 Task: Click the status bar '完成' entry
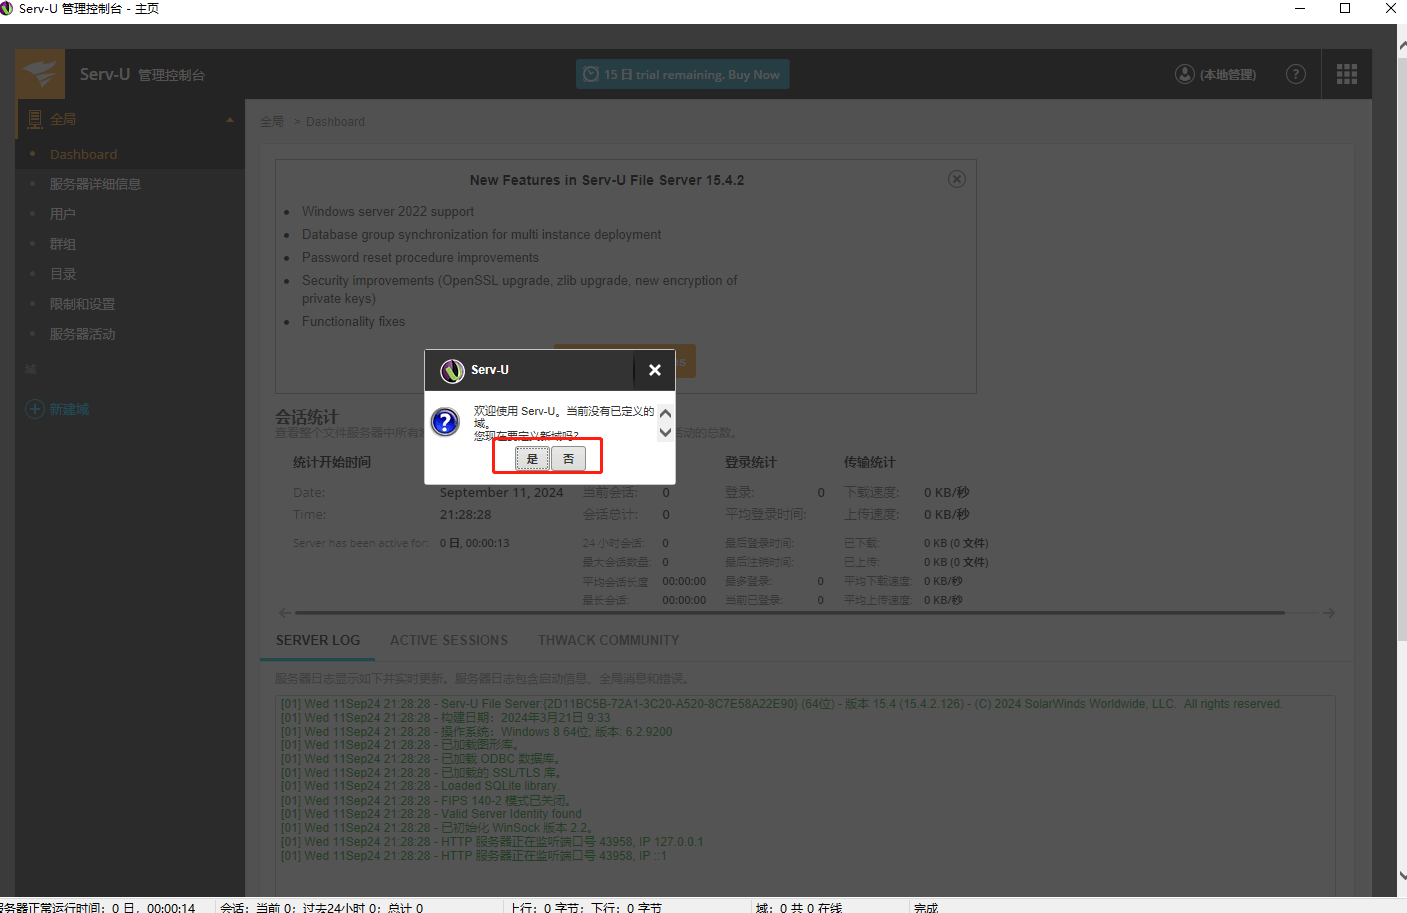pos(926,907)
